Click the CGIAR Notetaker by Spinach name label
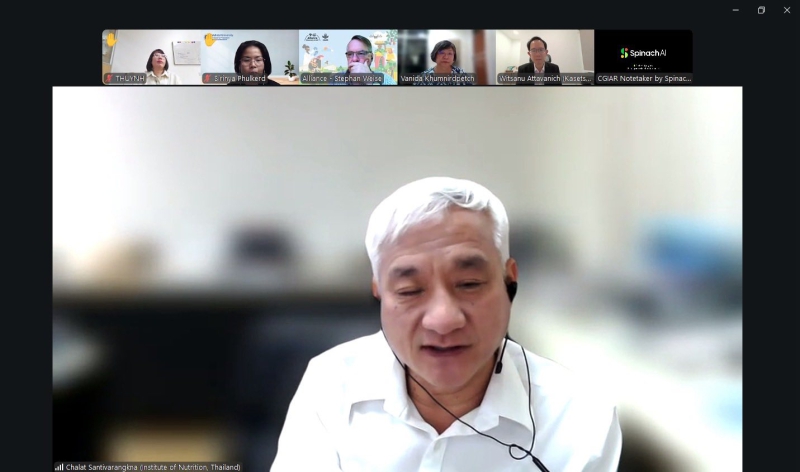This screenshot has width=800, height=472. tap(644, 78)
